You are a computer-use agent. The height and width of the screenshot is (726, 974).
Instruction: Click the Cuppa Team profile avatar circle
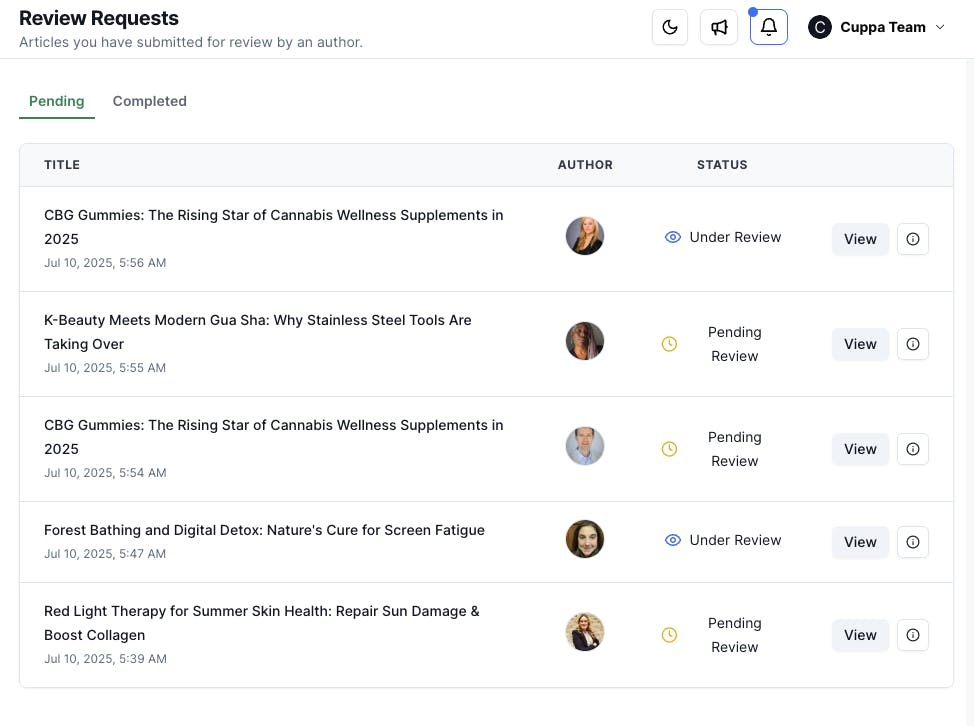pyautogui.click(x=820, y=27)
